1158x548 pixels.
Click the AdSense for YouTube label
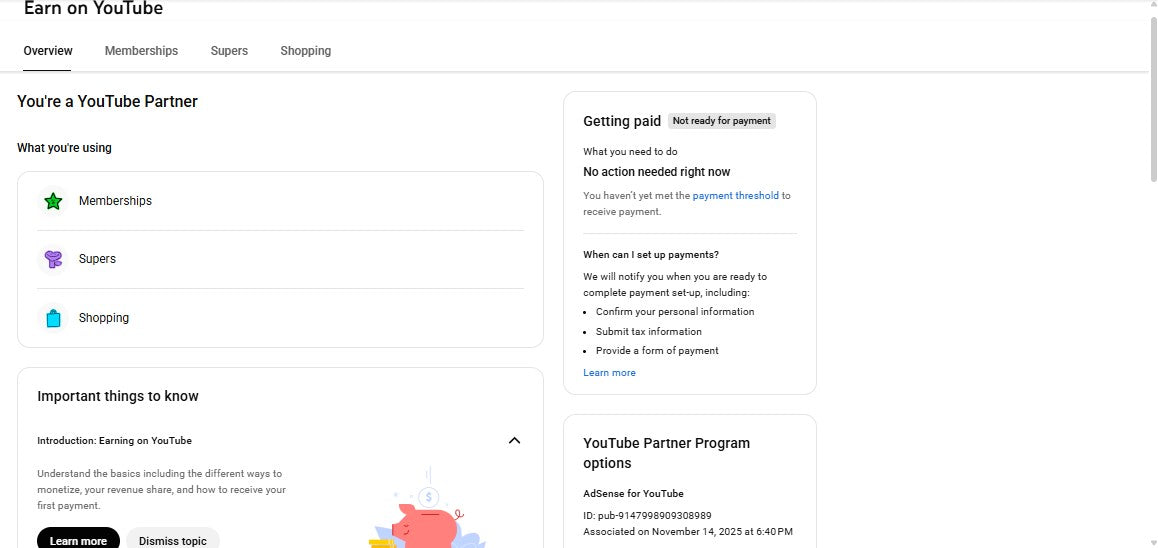click(633, 493)
